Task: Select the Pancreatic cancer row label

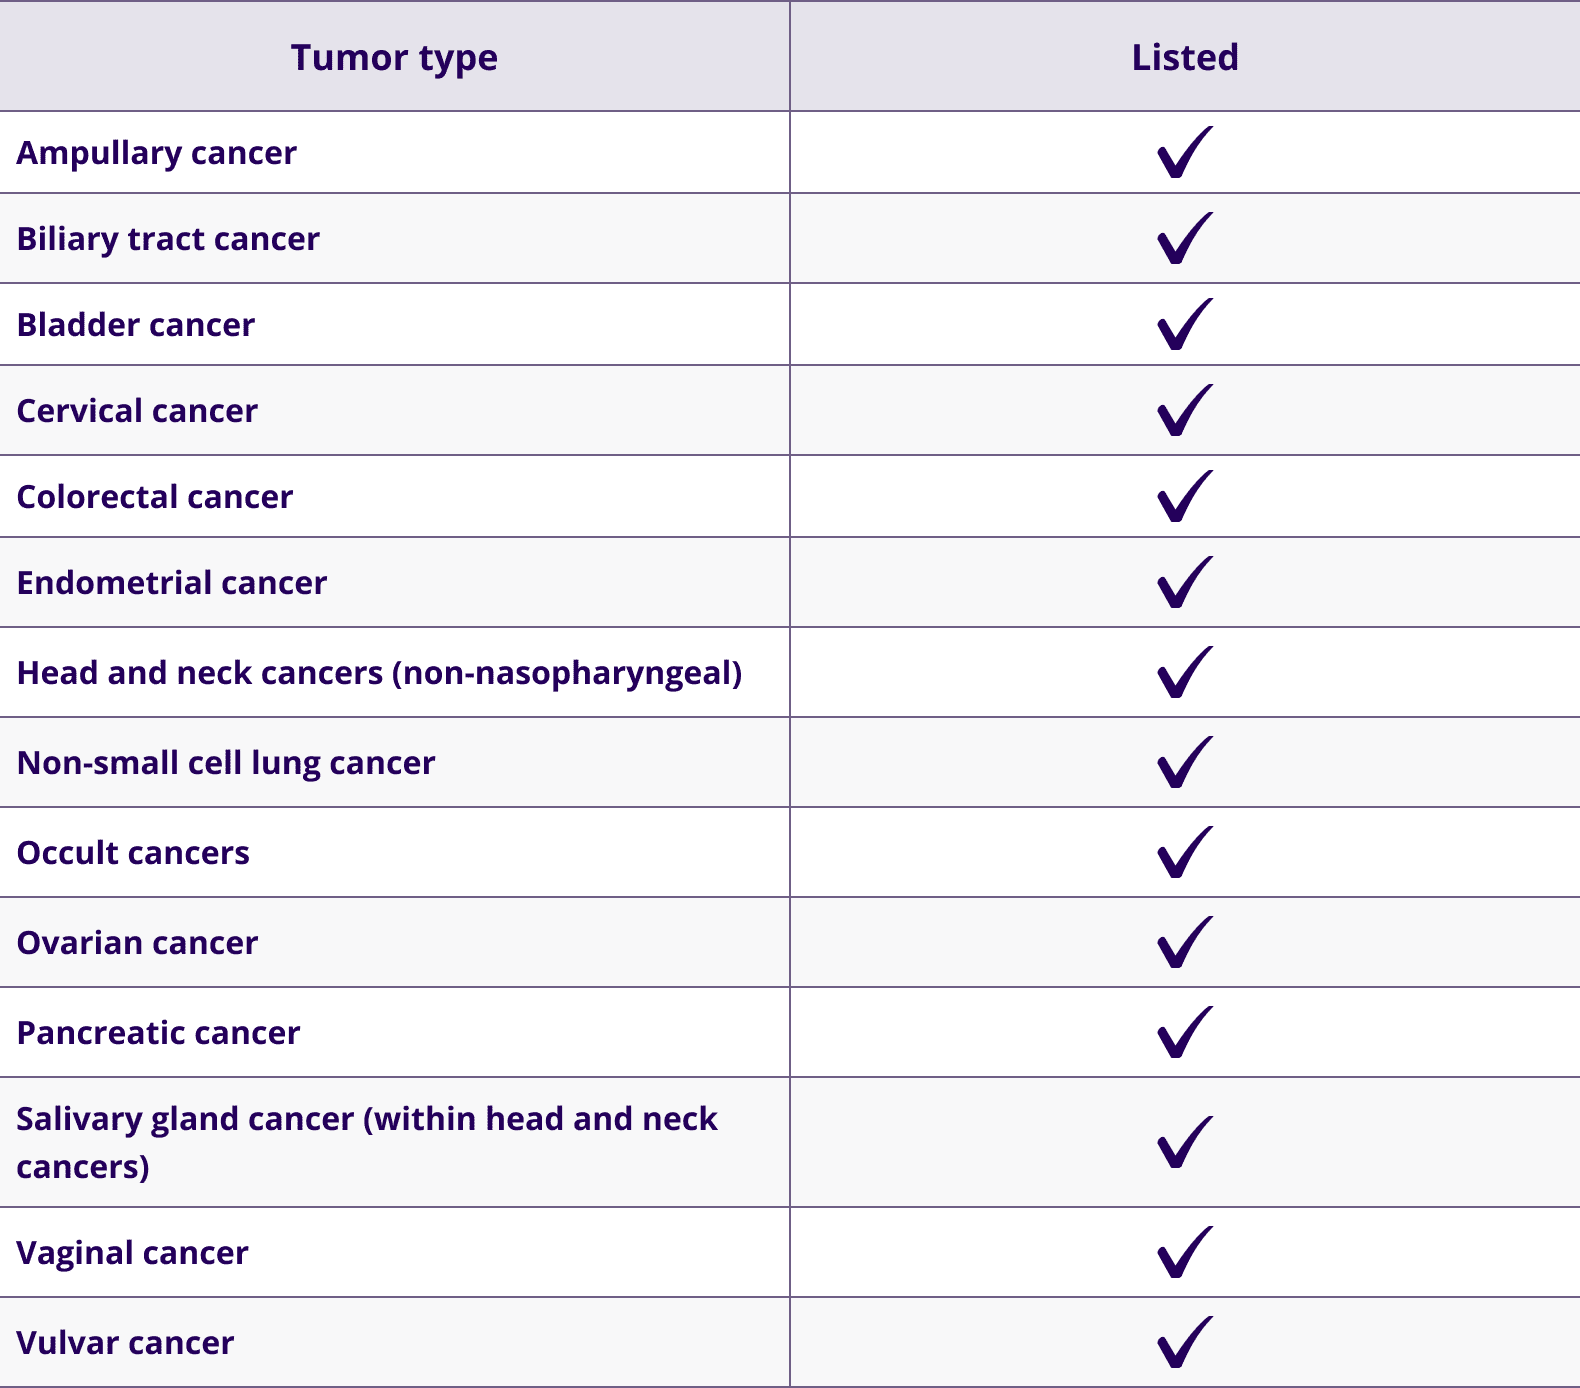Action: click(158, 1033)
